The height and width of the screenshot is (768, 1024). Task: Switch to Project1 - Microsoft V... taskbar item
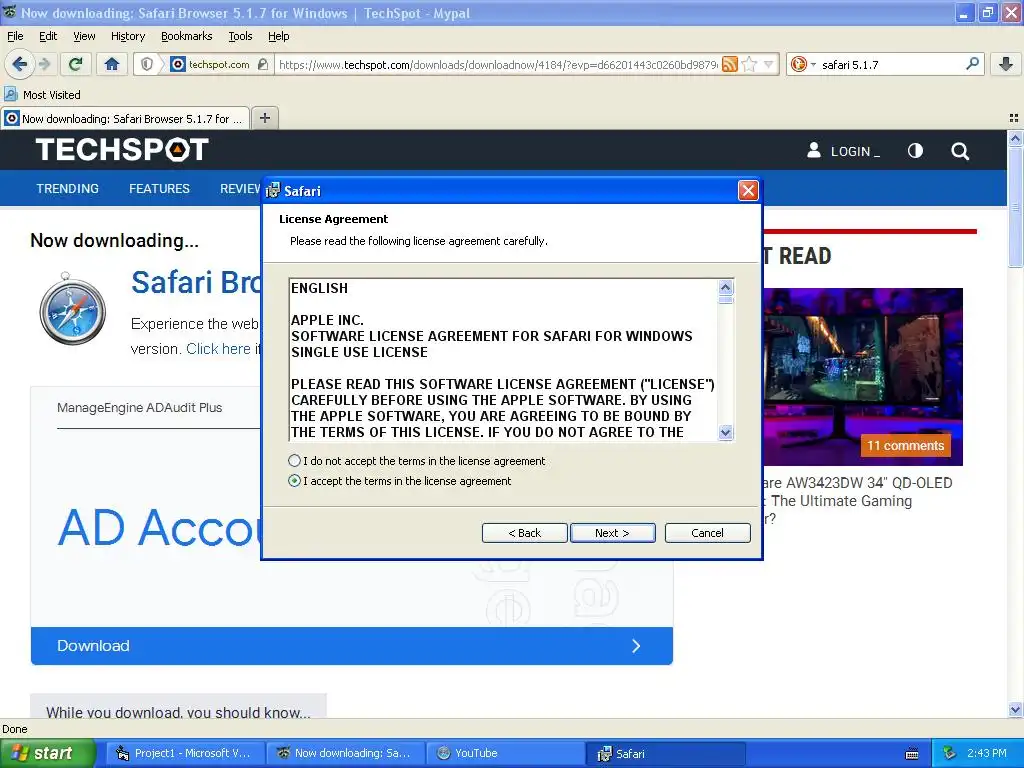(x=184, y=753)
